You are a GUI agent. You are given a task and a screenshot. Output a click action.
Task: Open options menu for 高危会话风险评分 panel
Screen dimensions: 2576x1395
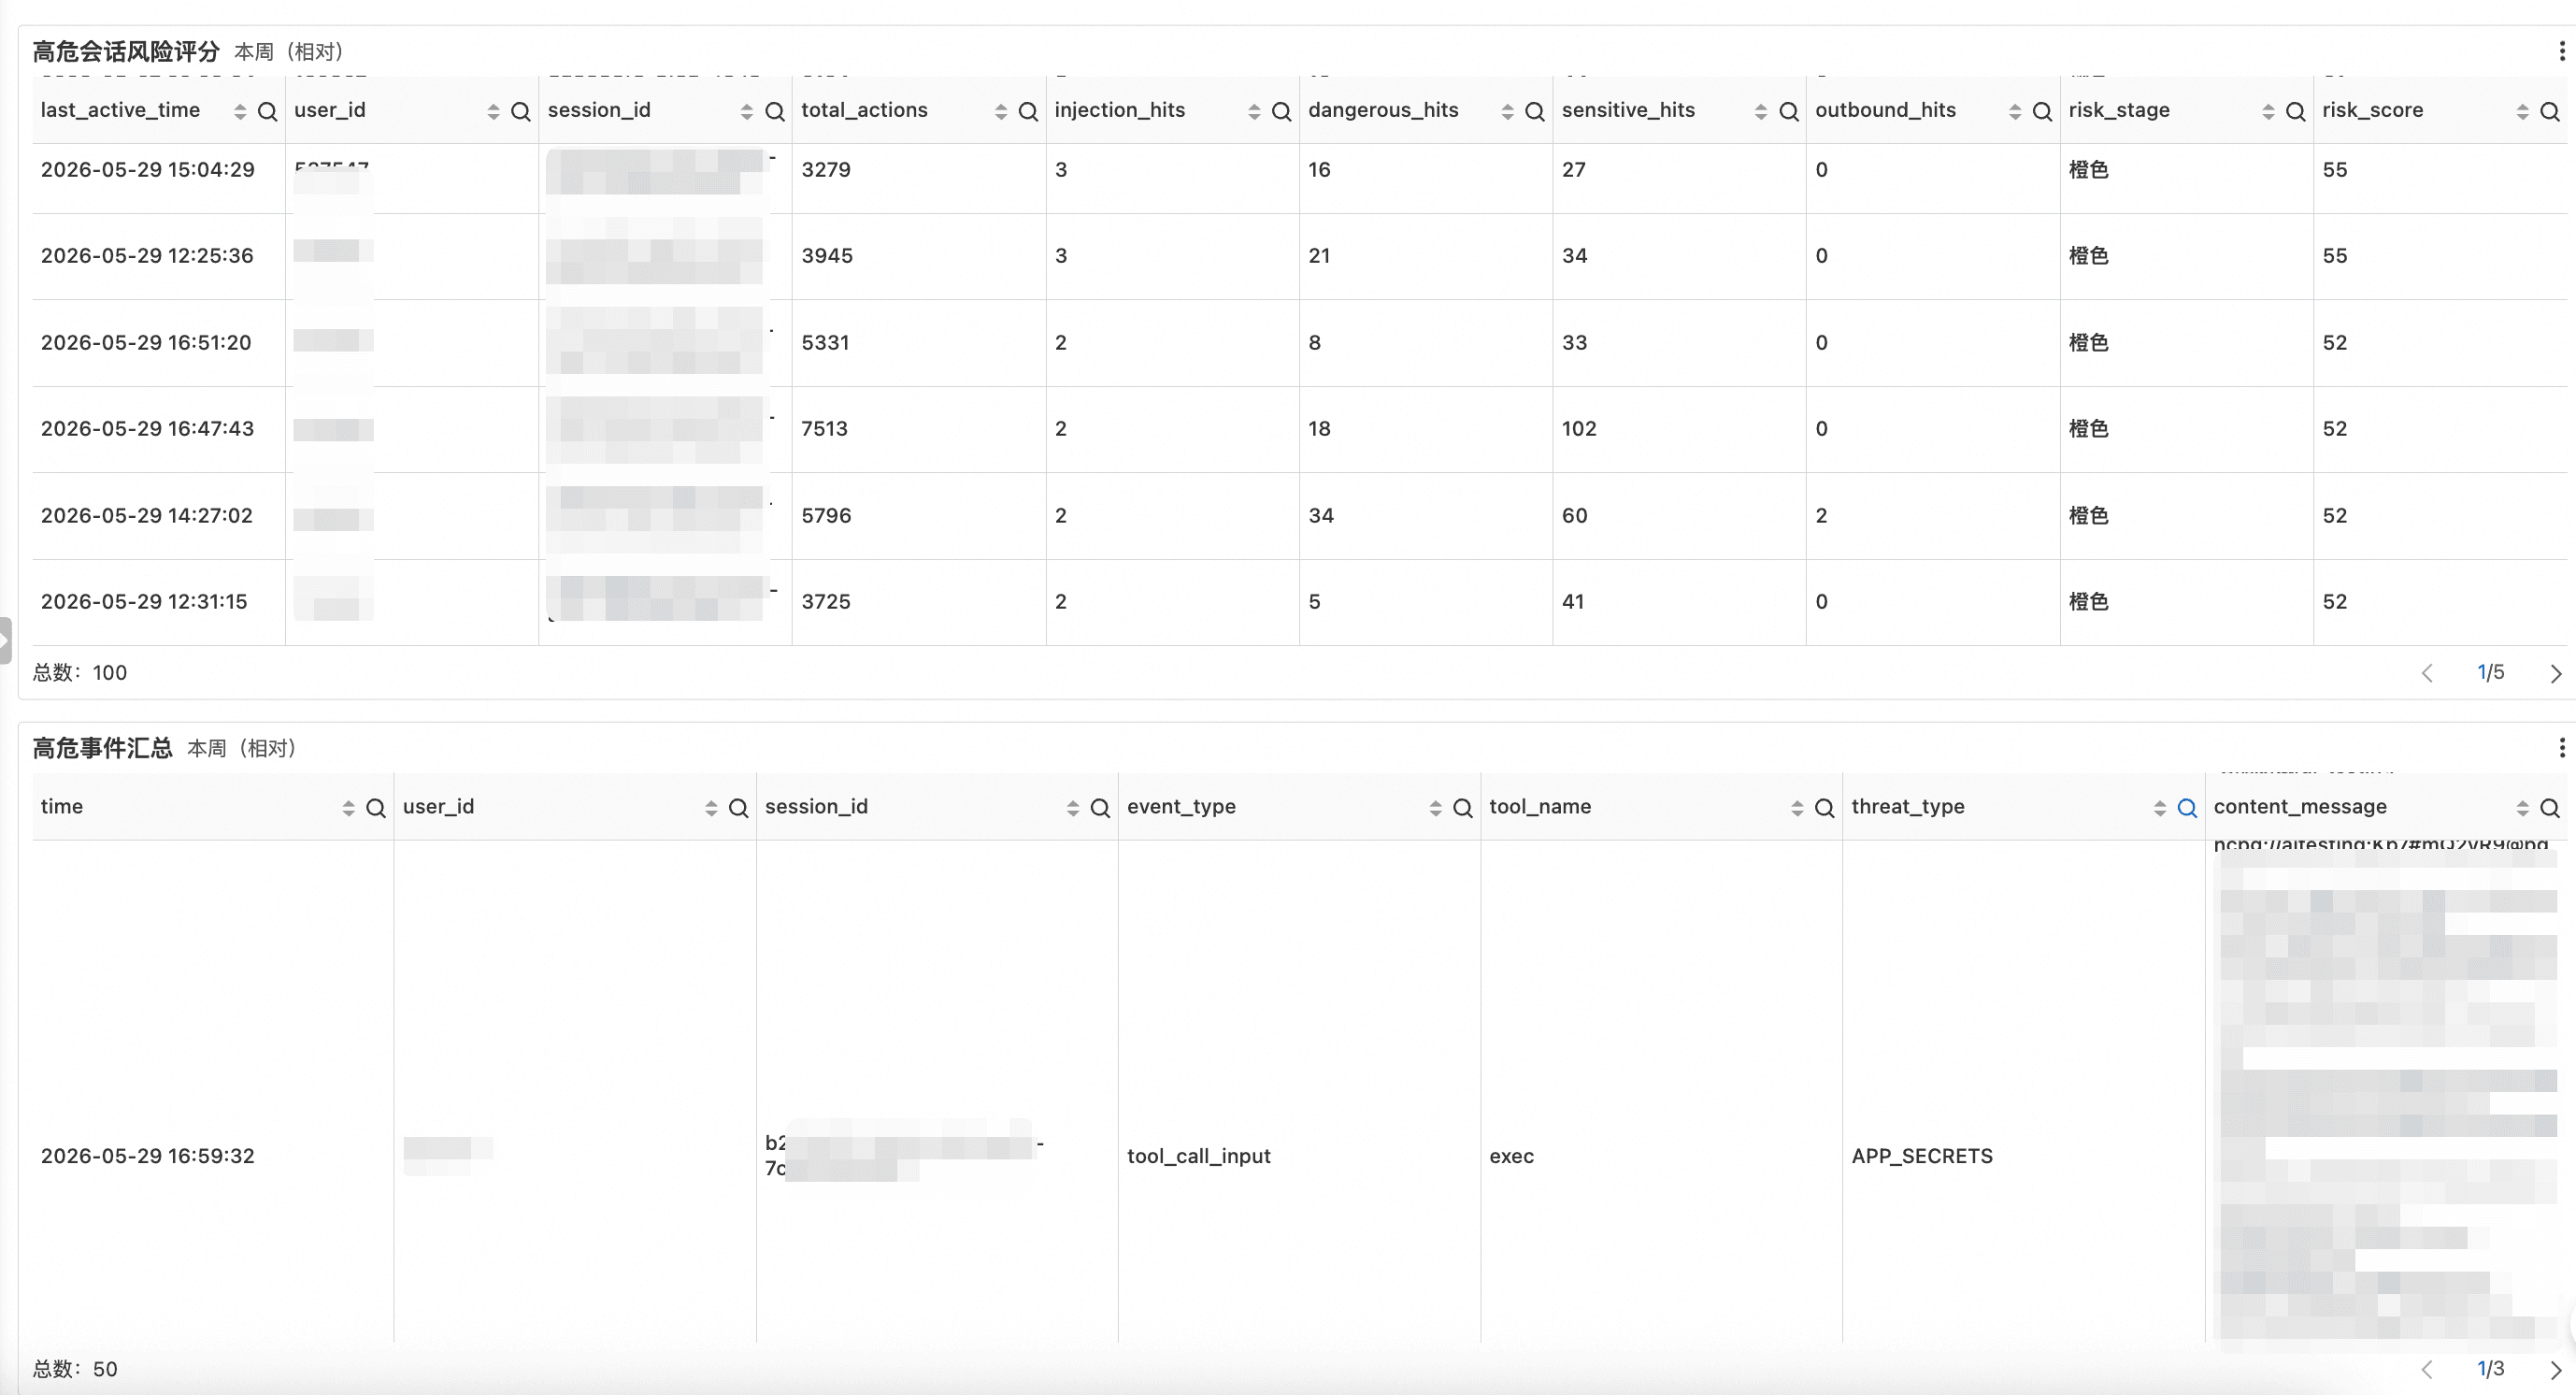[x=2561, y=51]
